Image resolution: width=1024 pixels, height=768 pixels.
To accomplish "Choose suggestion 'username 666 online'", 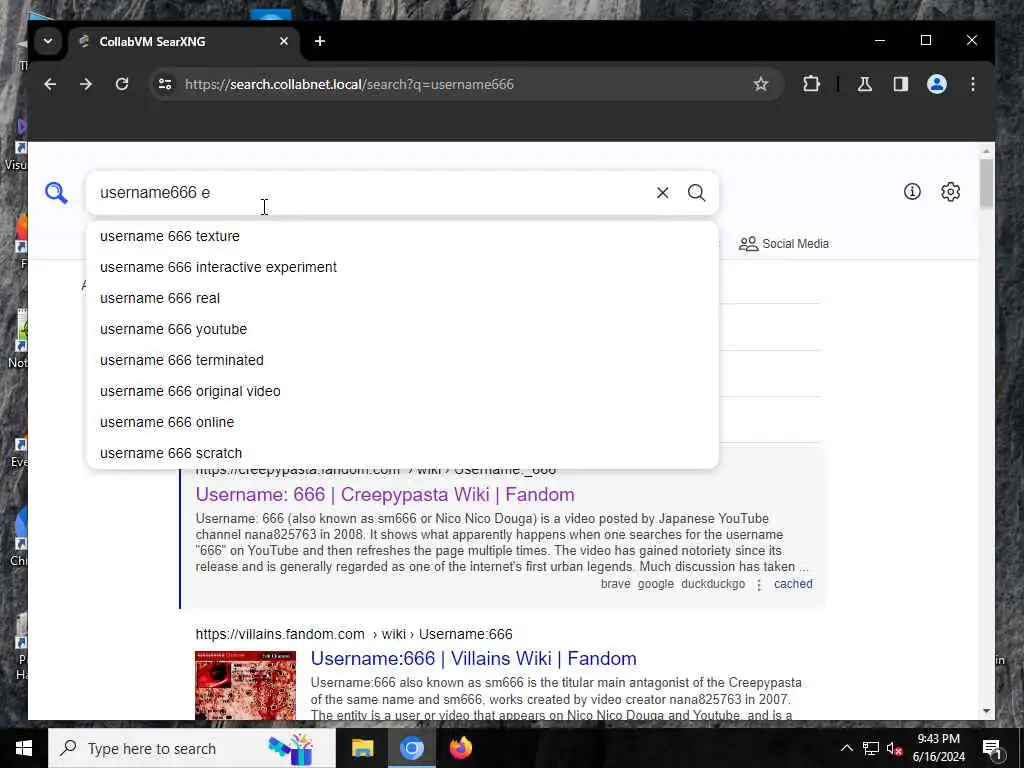I will click(402, 423).
